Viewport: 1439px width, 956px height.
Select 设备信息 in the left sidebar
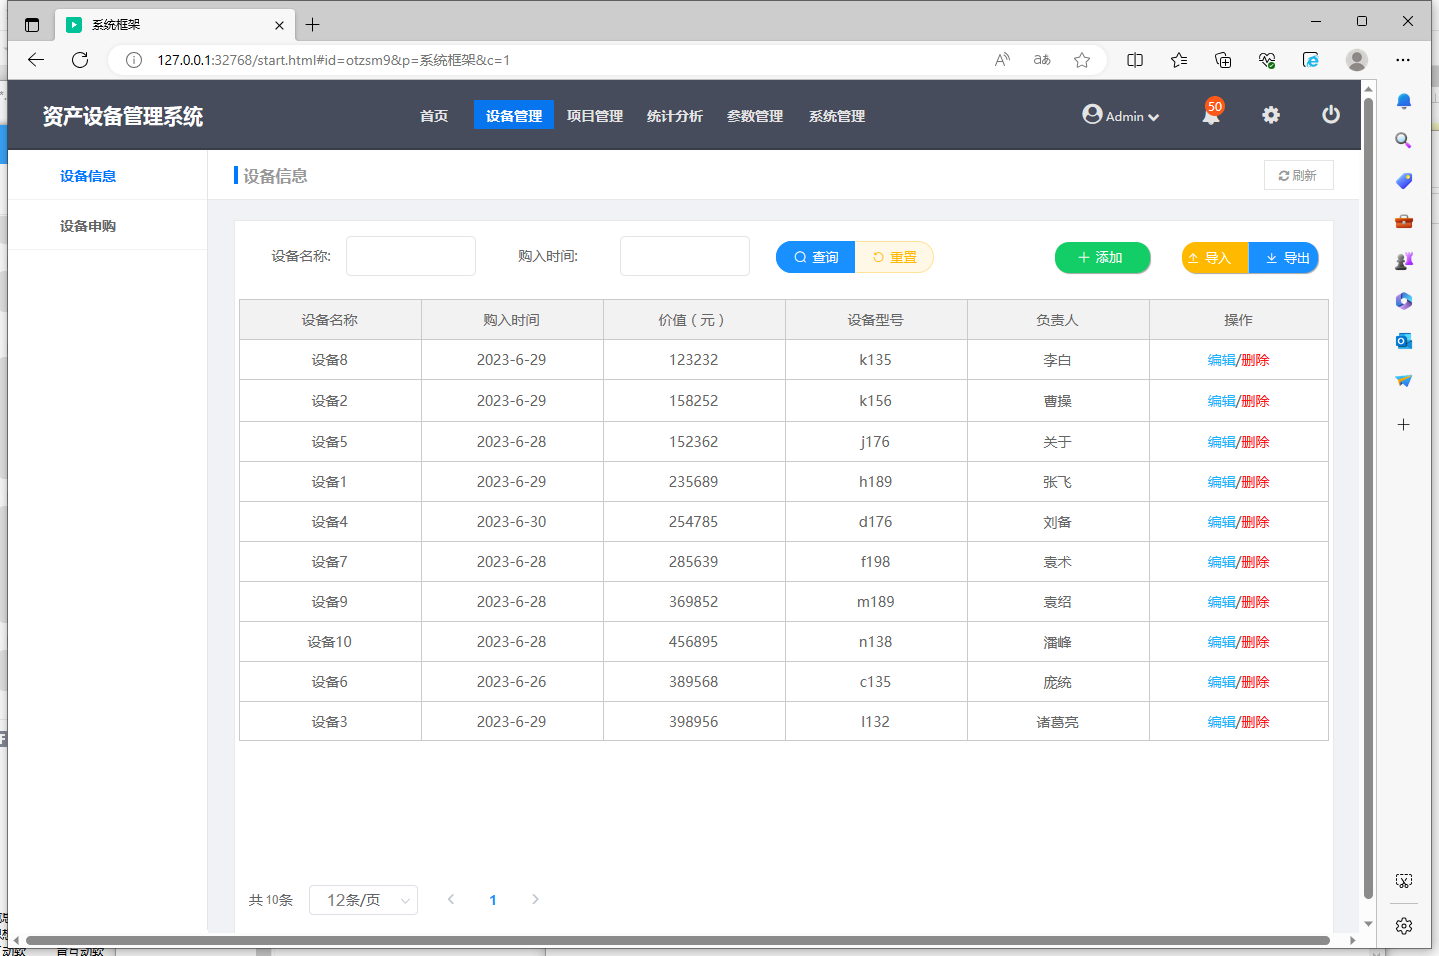(88, 176)
